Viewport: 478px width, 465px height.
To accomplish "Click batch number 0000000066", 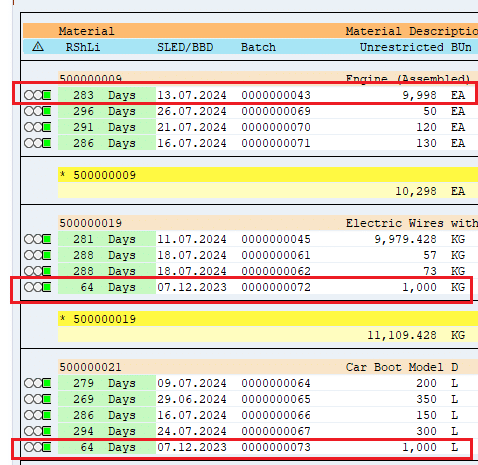I will click(x=276, y=415).
